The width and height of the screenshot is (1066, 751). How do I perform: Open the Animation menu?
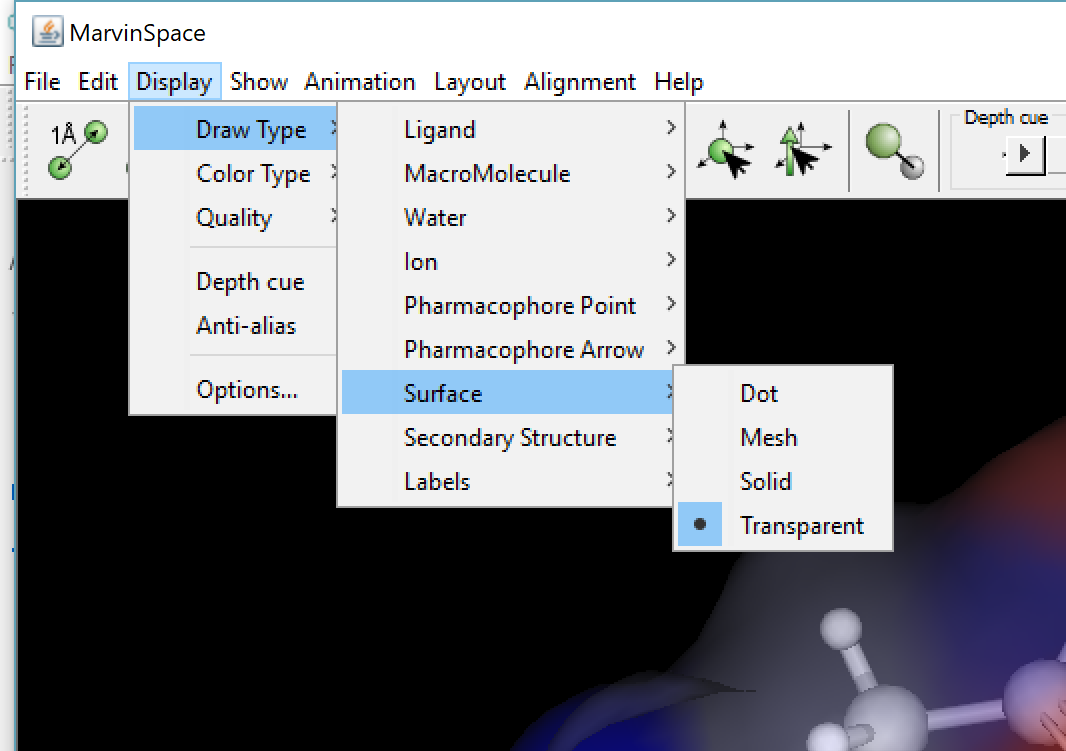coord(359,82)
